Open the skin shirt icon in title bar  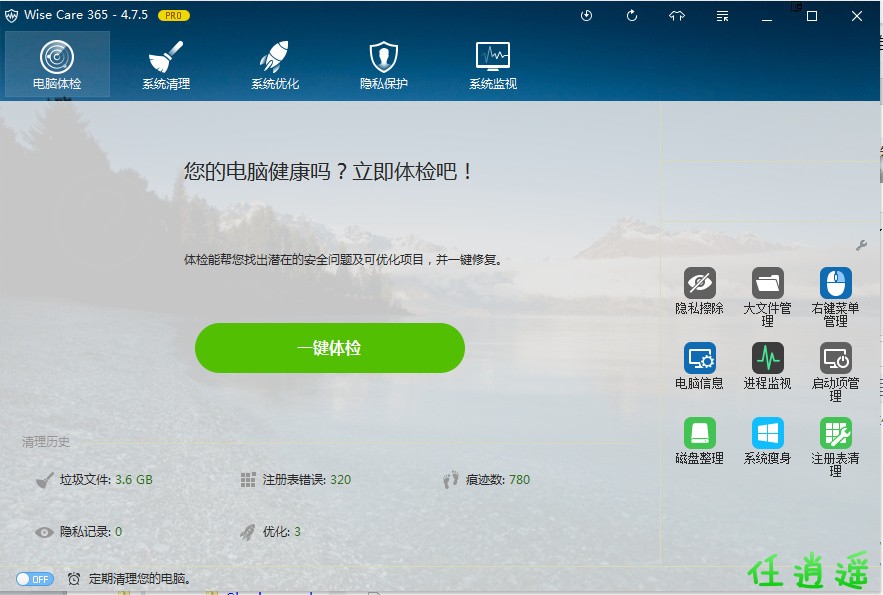pyautogui.click(x=677, y=16)
